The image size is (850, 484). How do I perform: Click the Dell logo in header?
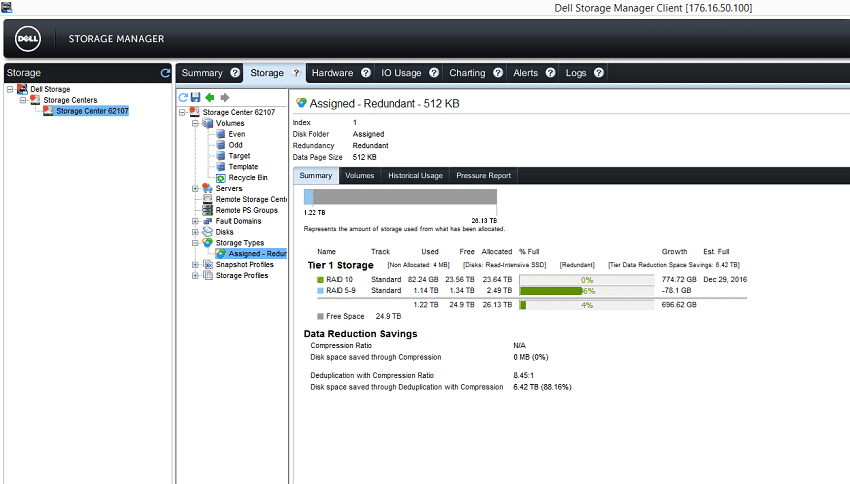[28, 38]
